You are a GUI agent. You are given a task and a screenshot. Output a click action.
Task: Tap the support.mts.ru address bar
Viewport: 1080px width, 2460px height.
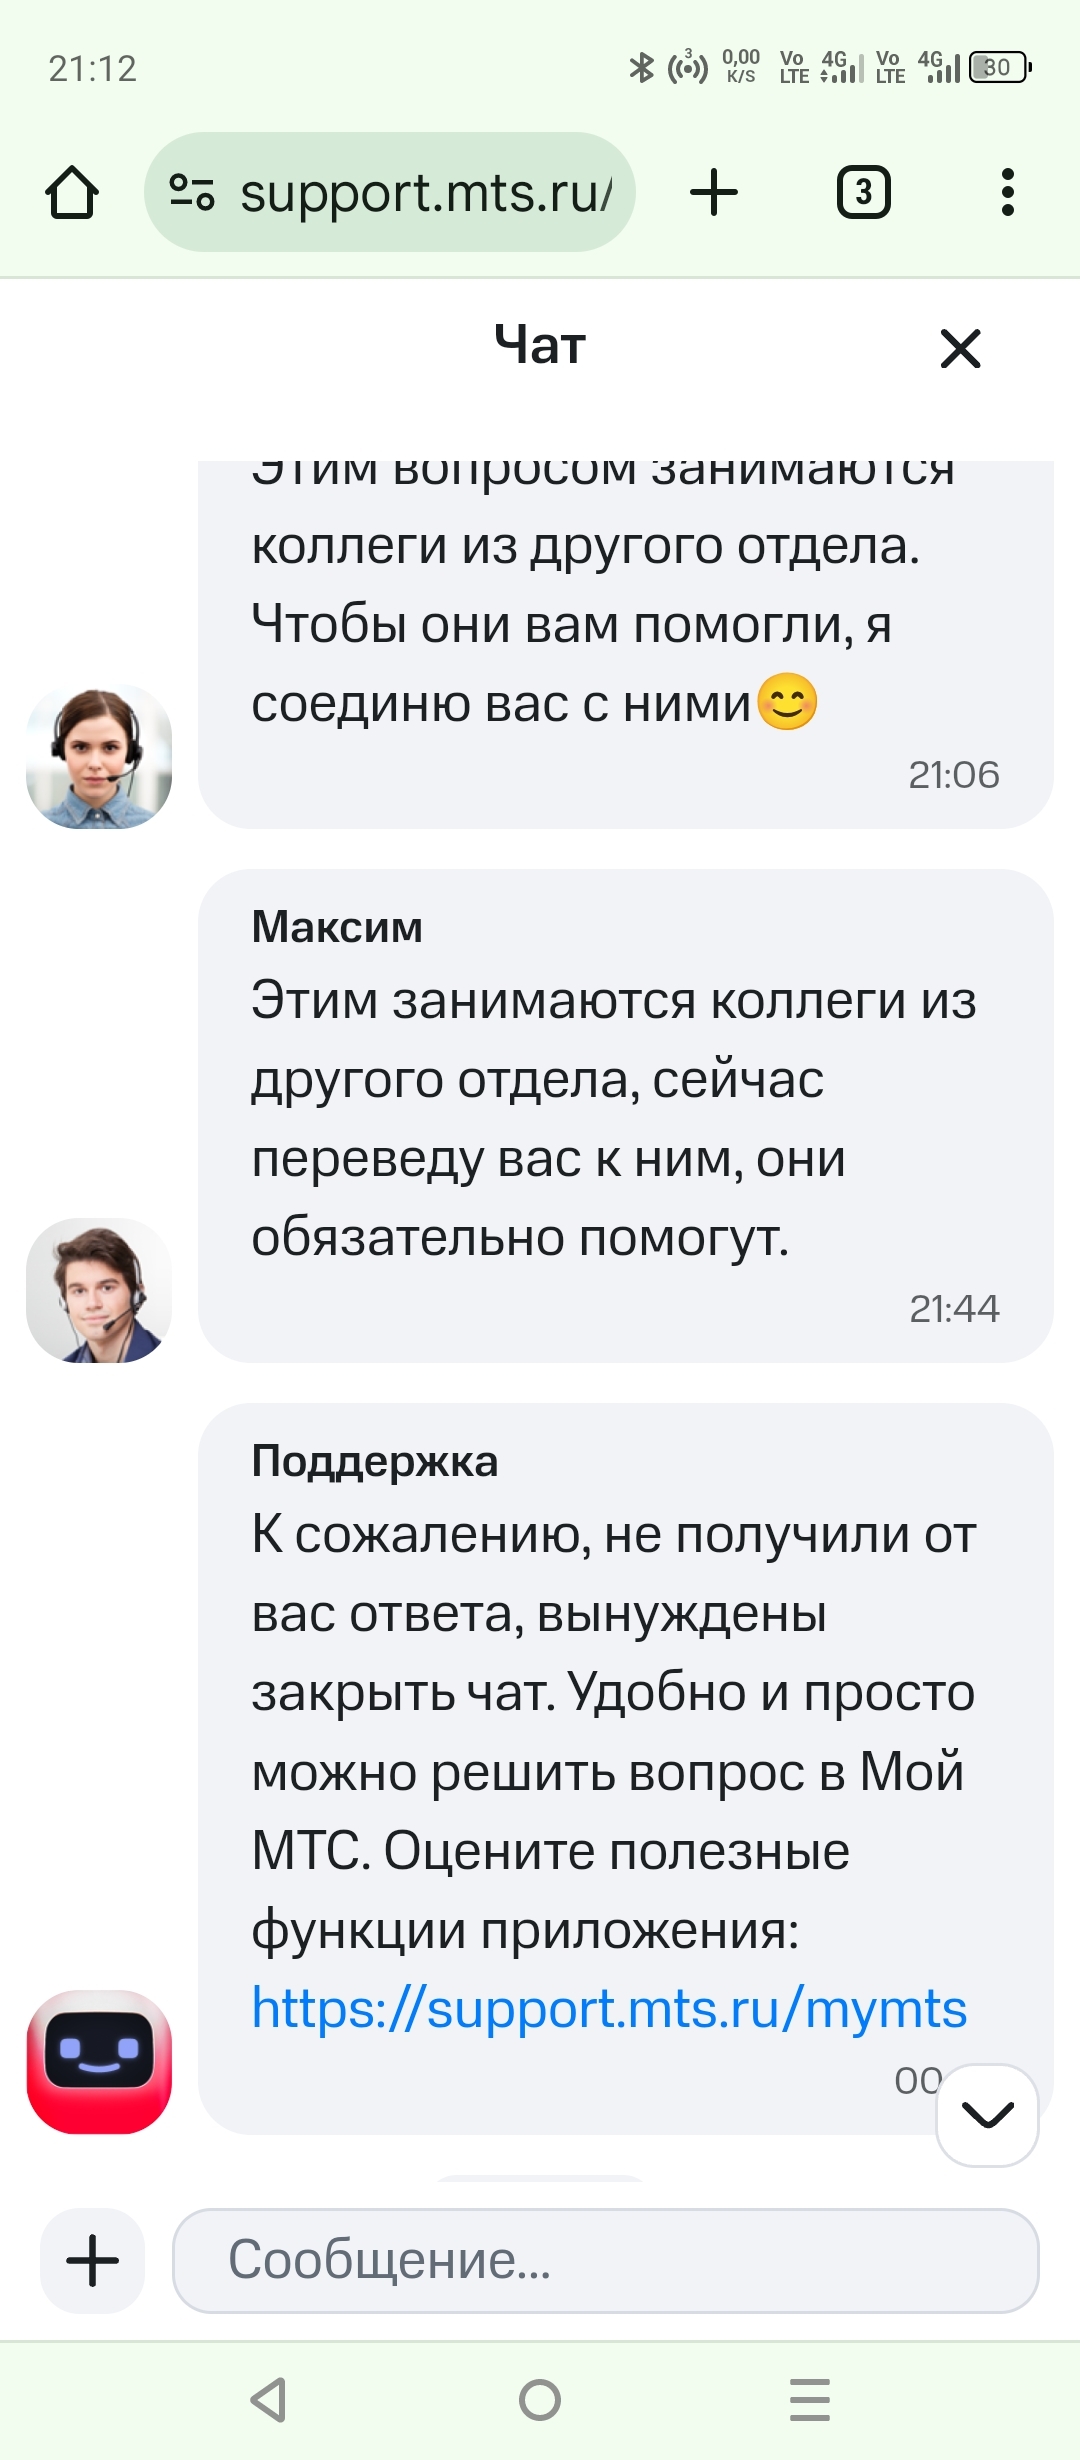(x=425, y=192)
